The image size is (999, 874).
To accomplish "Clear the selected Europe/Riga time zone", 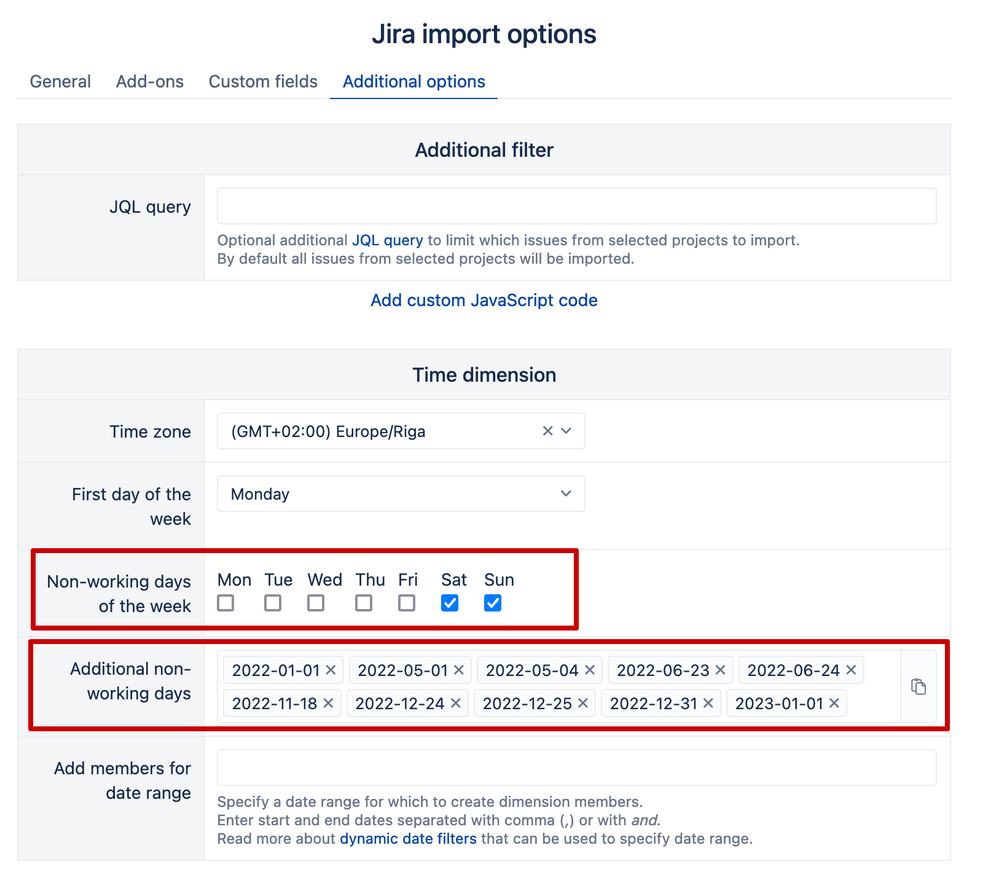I will point(547,431).
